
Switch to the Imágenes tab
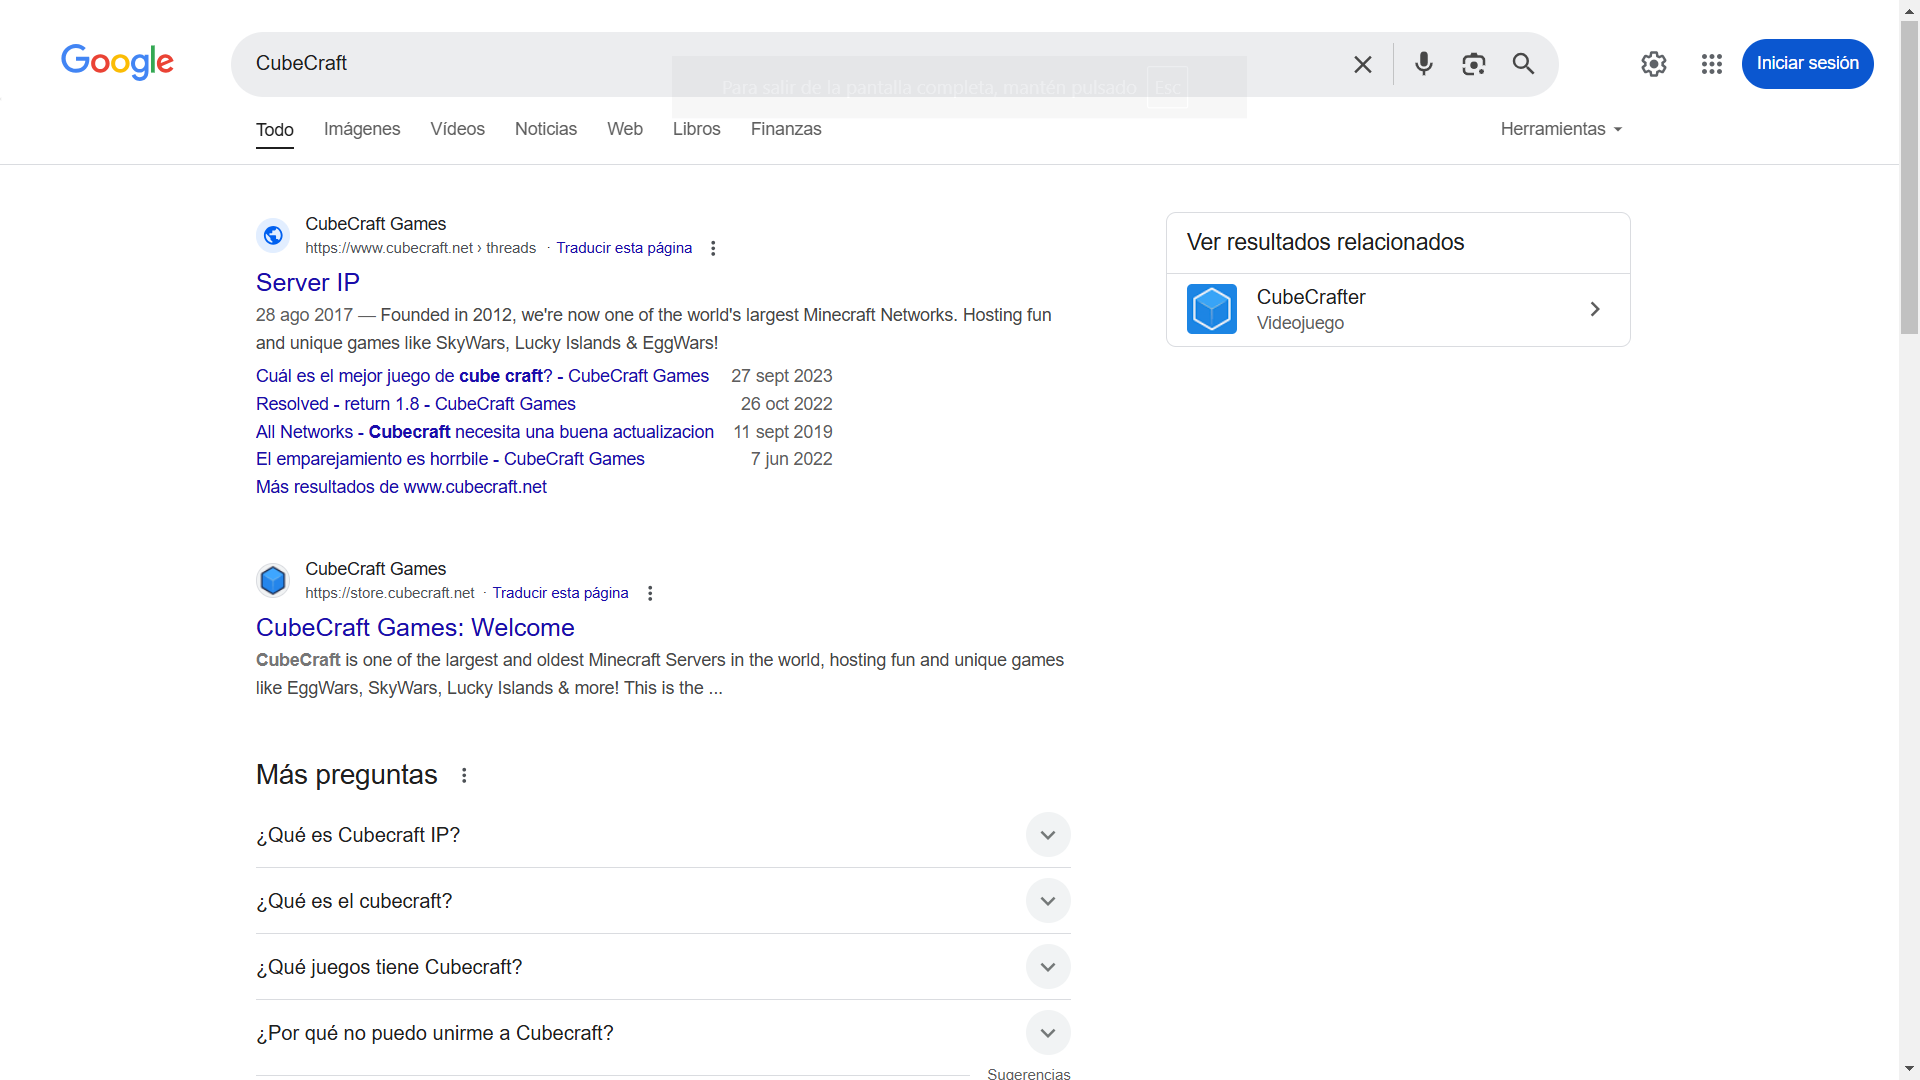coord(362,129)
